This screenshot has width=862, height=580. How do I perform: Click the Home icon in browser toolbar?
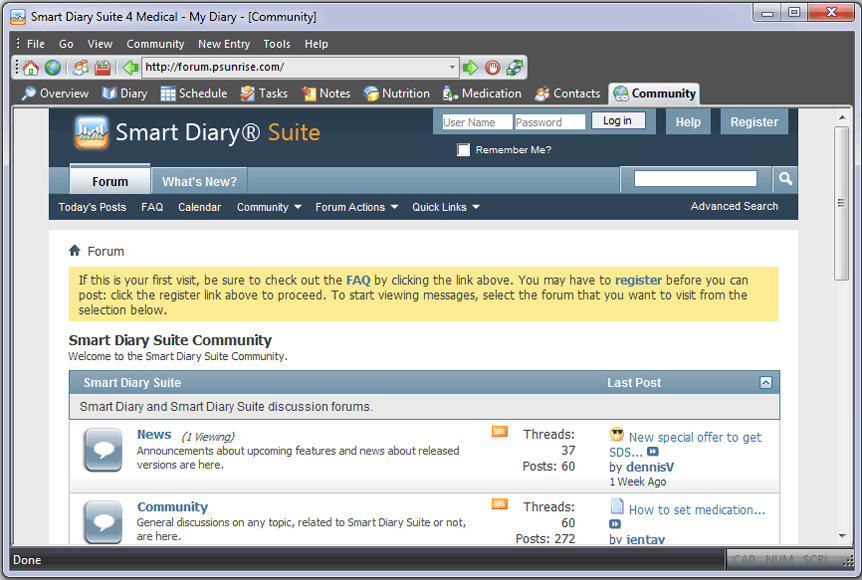tap(31, 68)
